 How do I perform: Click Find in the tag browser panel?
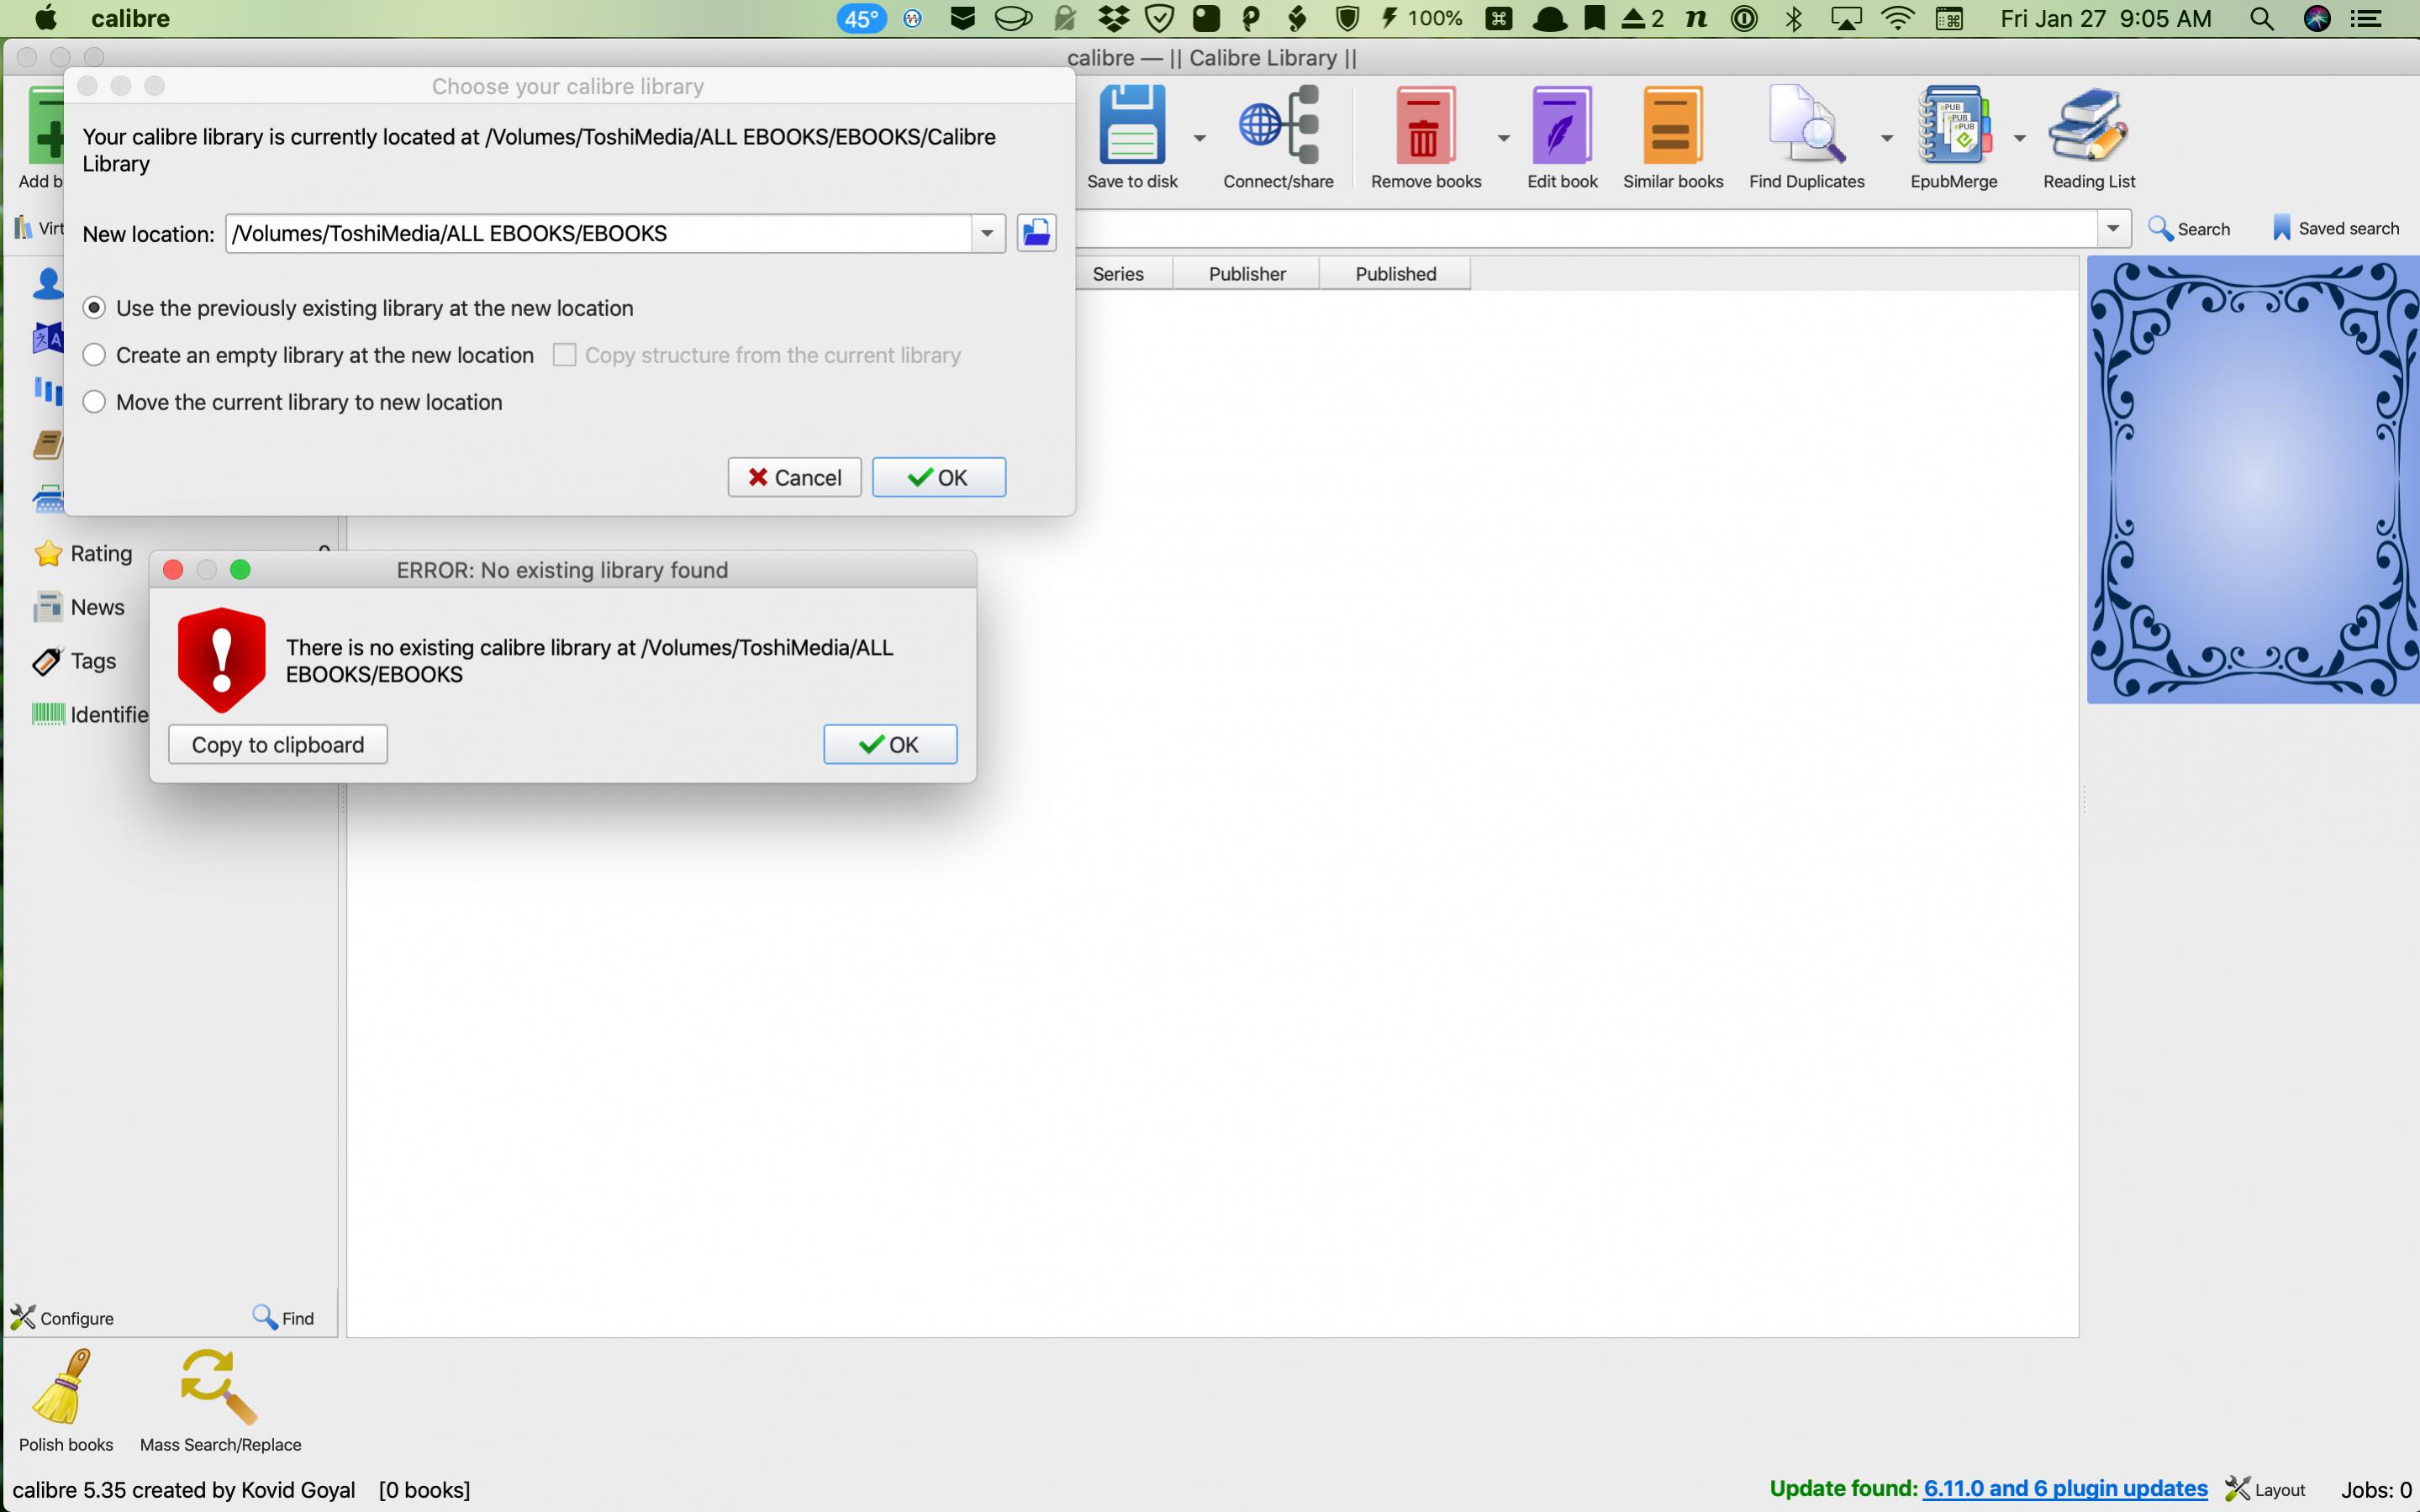[284, 1318]
